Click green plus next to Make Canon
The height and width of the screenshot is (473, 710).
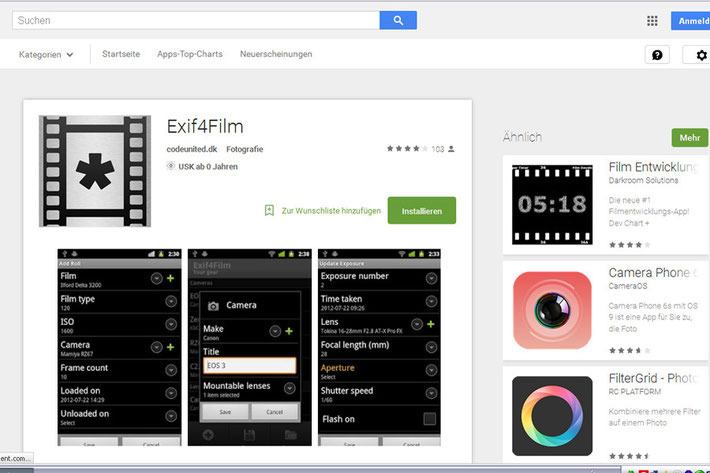289,331
